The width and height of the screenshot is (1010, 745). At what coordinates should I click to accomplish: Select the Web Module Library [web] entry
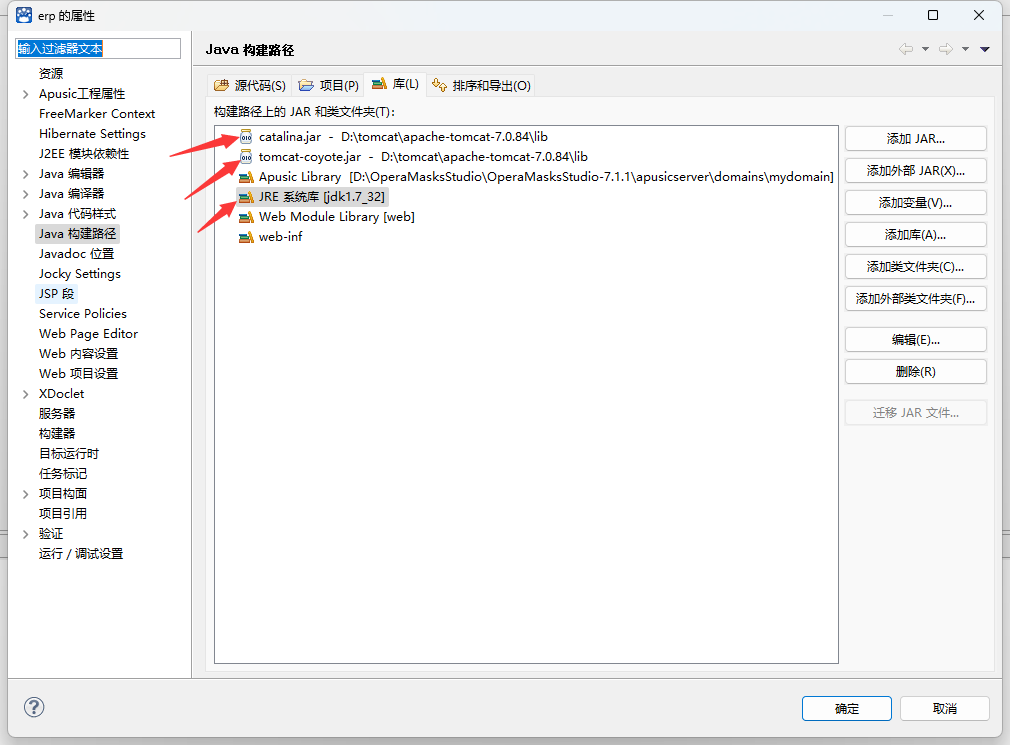336,217
